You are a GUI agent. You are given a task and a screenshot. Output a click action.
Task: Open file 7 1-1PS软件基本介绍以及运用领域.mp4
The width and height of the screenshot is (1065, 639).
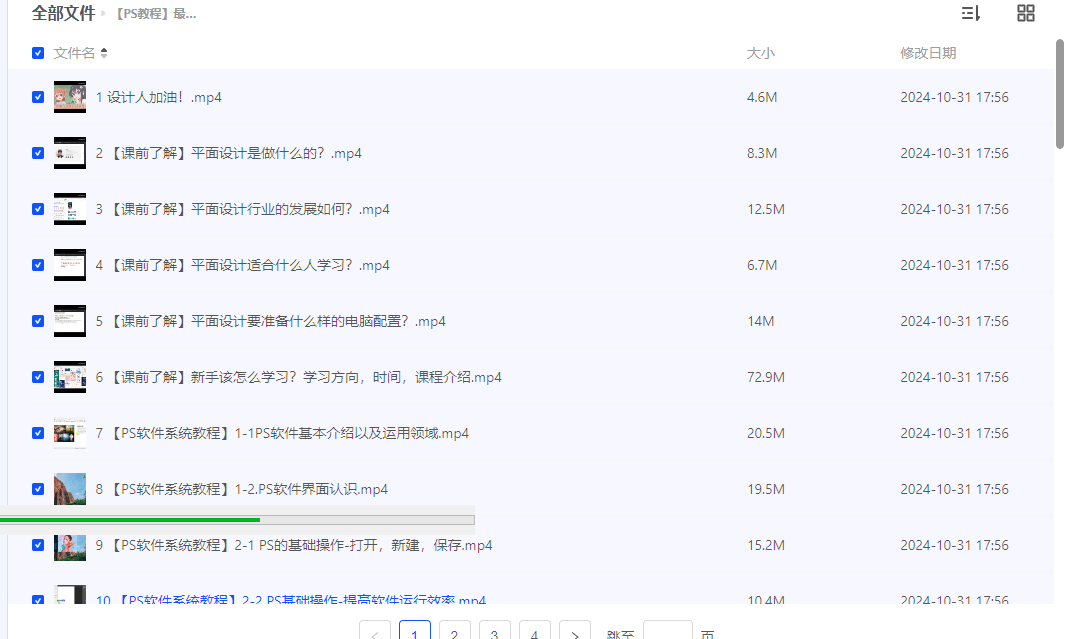pos(282,433)
